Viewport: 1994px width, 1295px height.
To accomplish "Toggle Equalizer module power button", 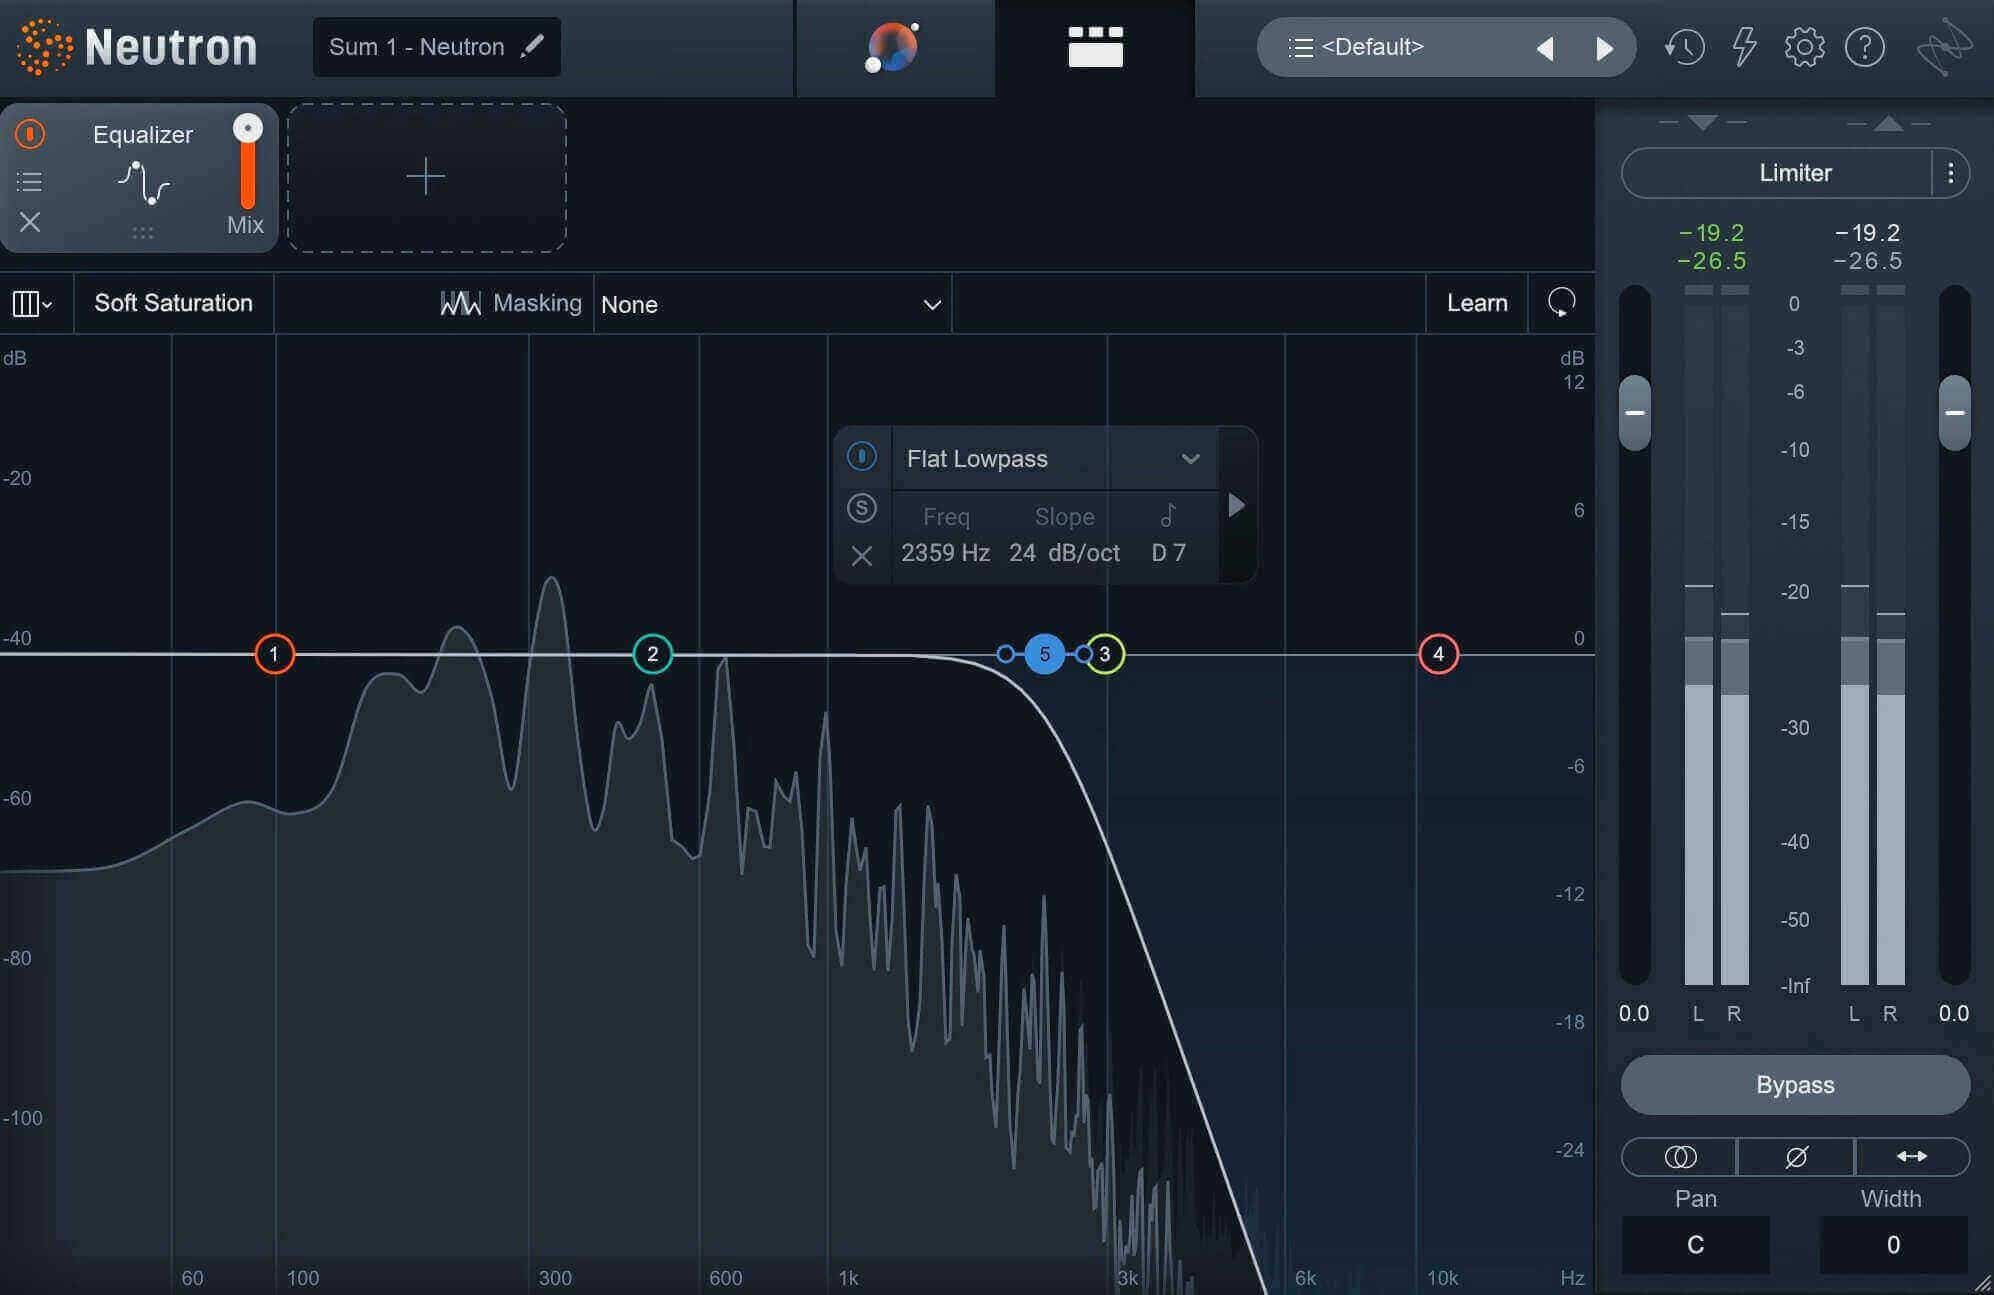I will pyautogui.click(x=30, y=134).
